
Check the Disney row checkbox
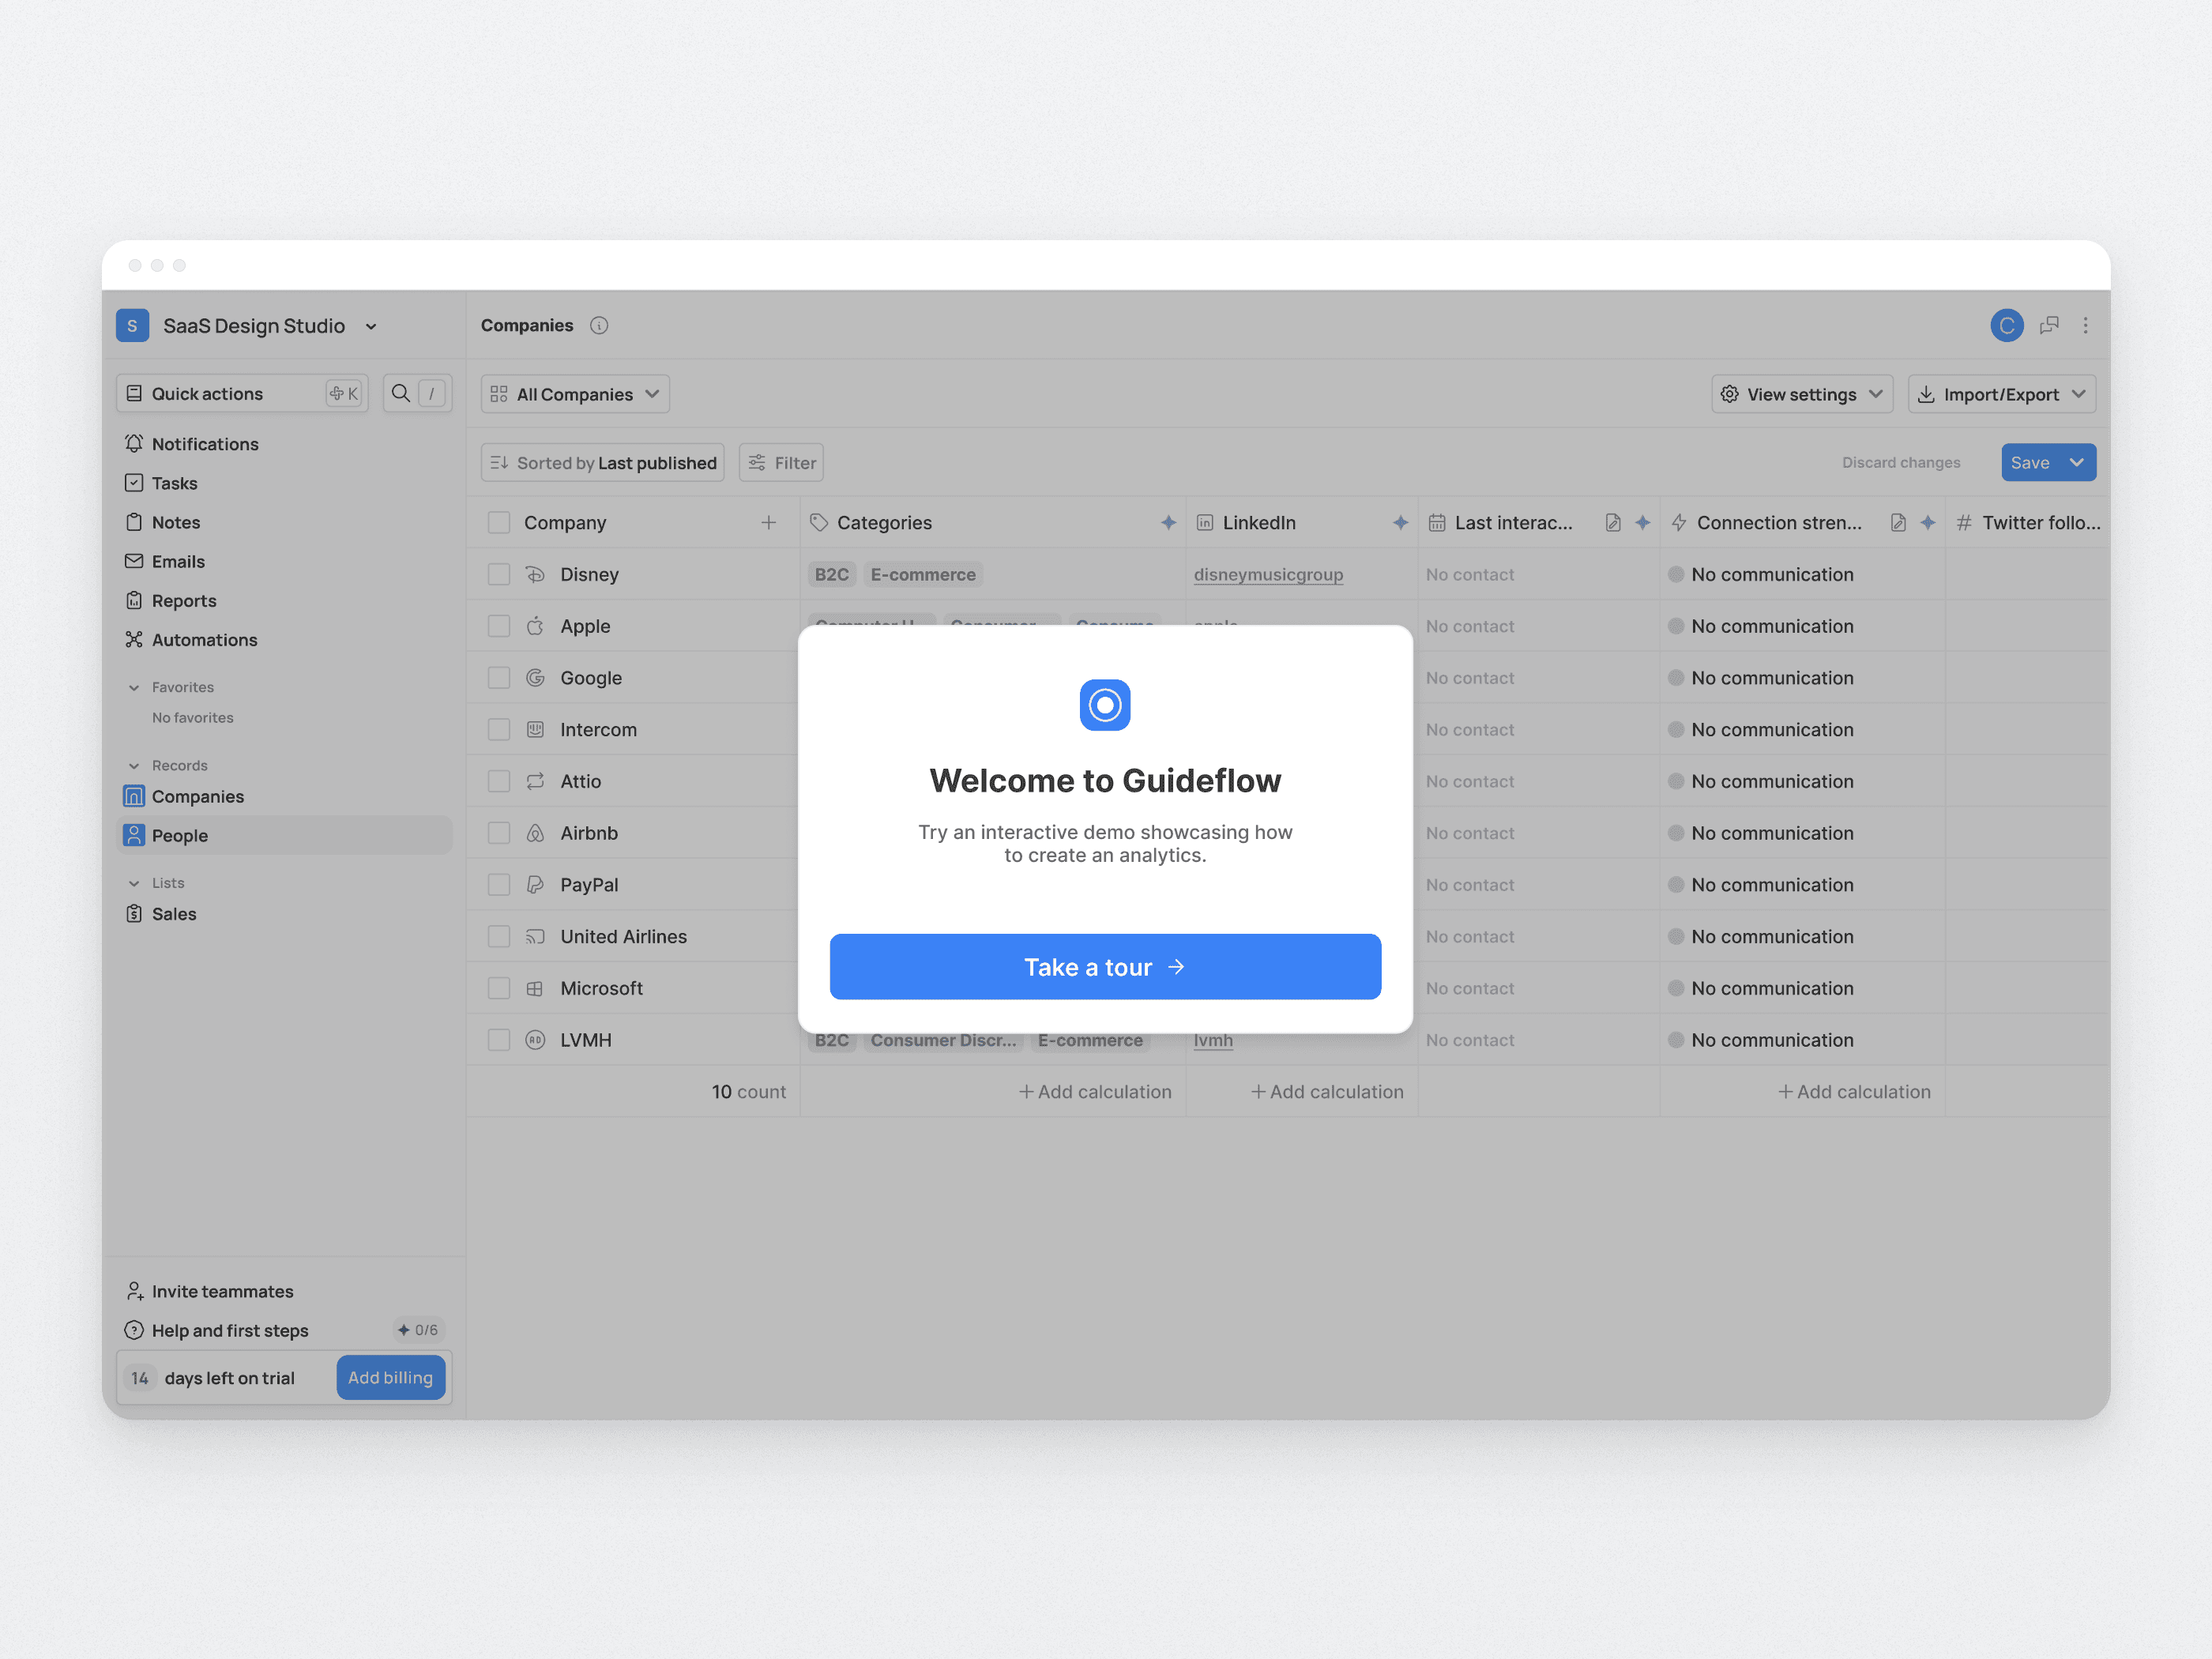[499, 575]
